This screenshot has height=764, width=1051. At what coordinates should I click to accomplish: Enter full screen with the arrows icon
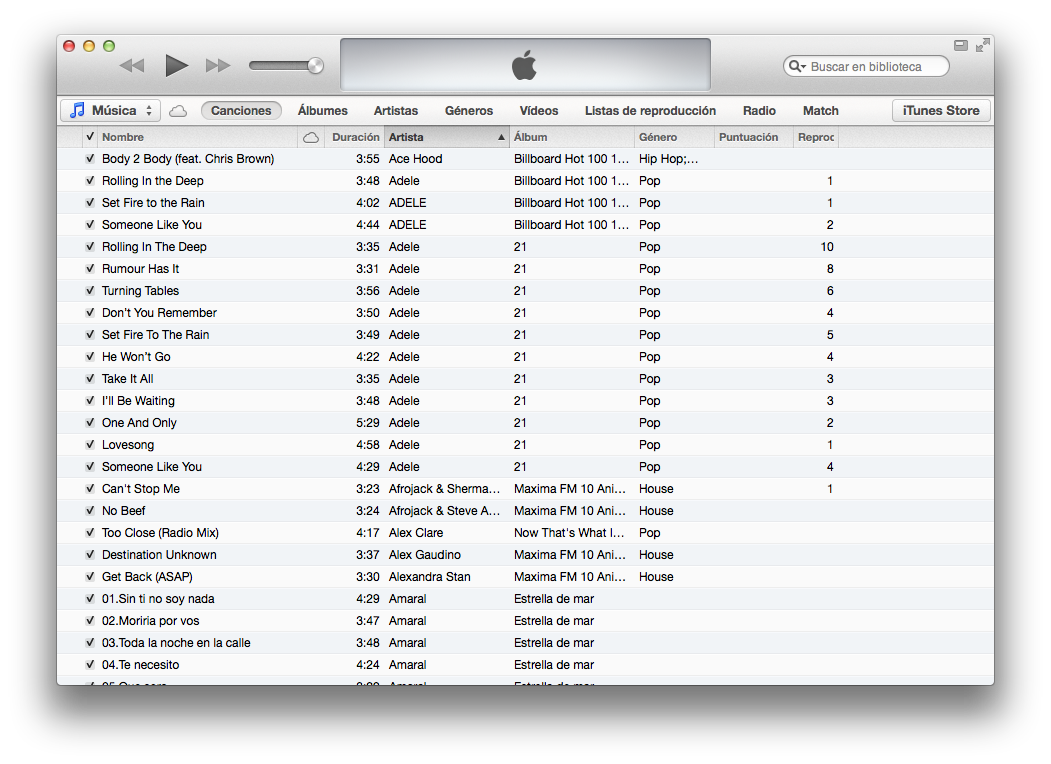(983, 45)
